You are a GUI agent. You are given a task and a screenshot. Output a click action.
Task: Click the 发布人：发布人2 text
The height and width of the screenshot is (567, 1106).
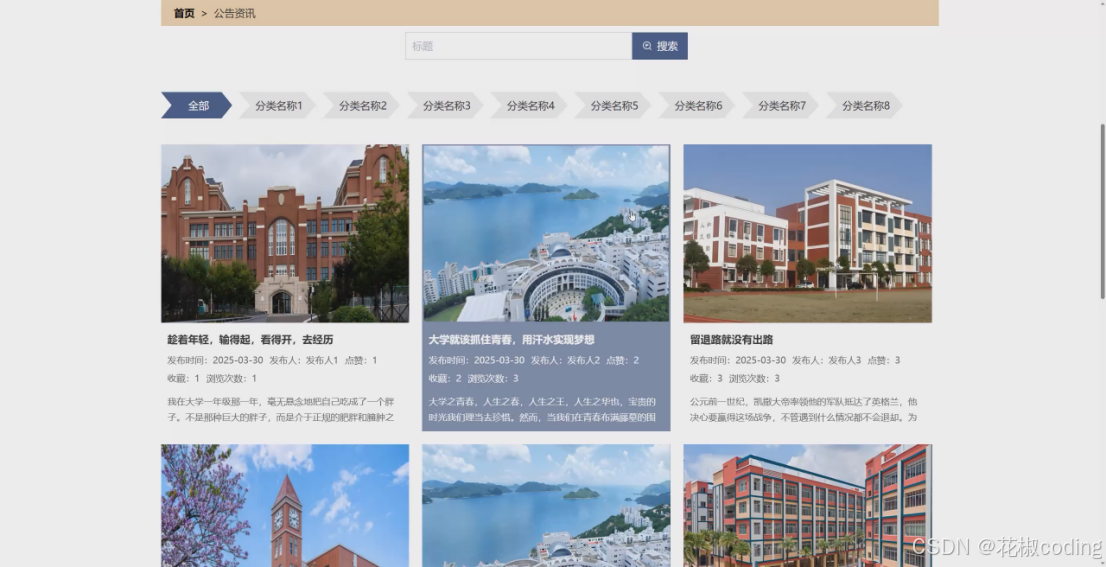(x=565, y=360)
